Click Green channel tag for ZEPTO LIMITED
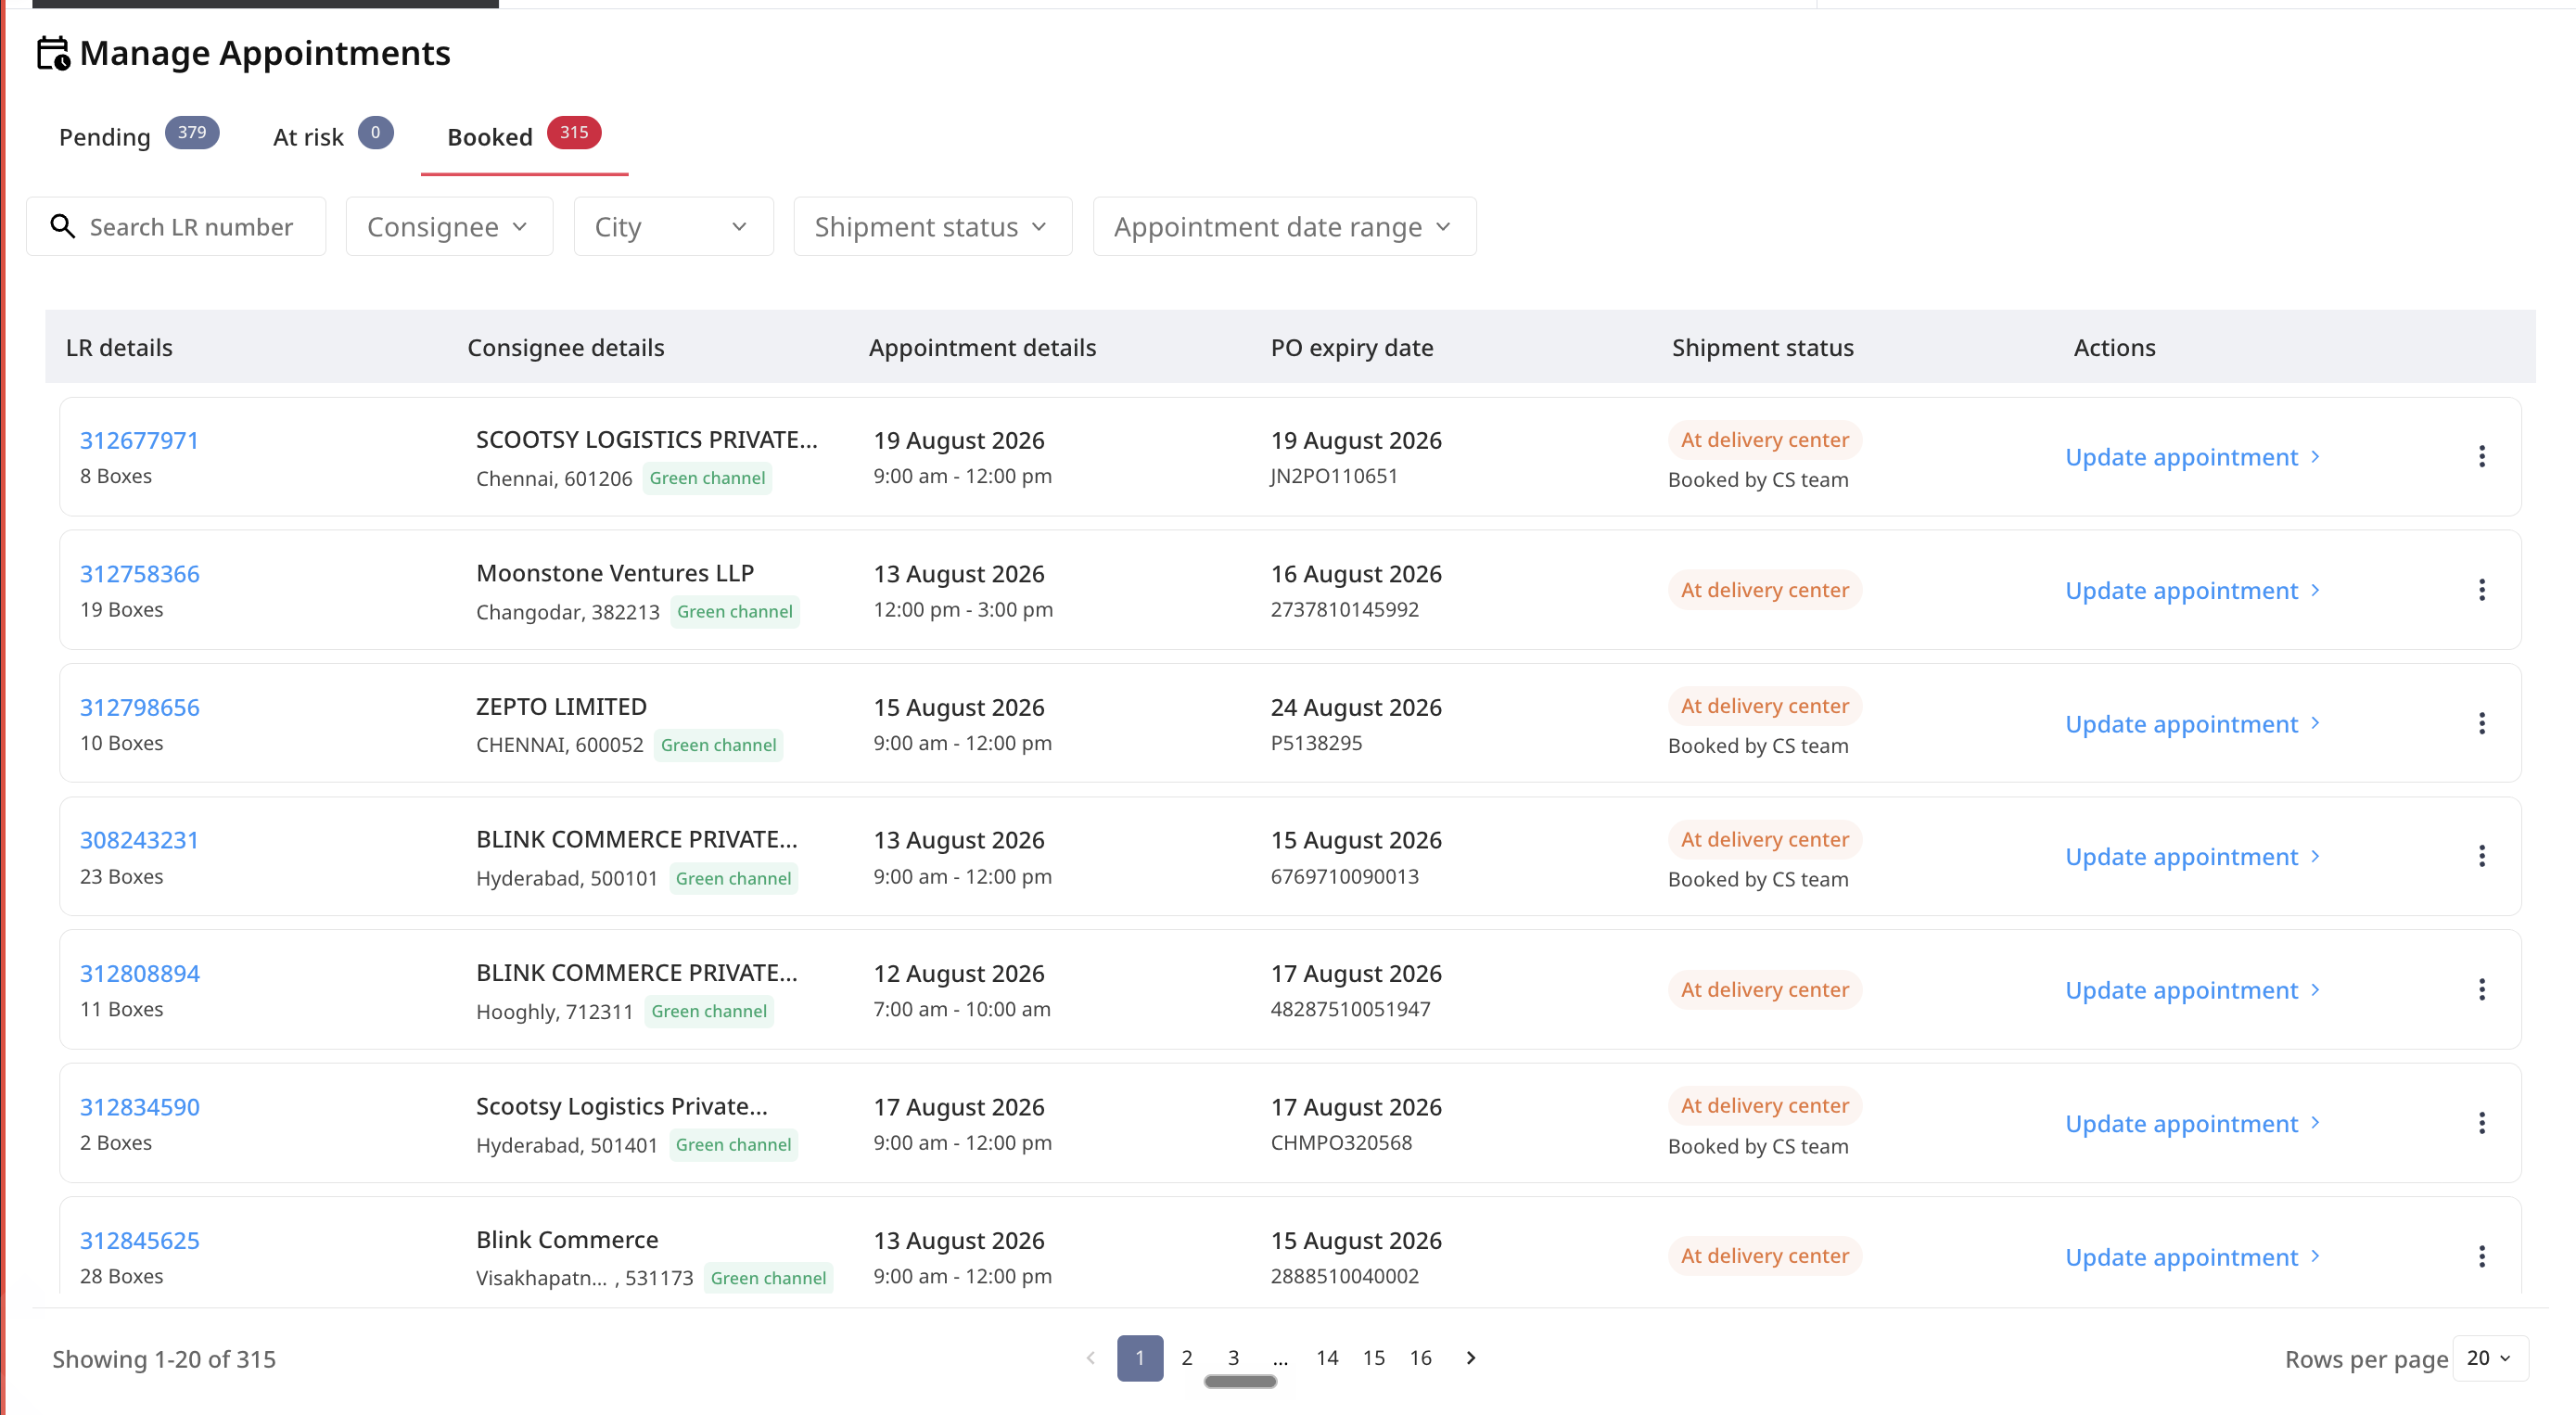 click(718, 745)
